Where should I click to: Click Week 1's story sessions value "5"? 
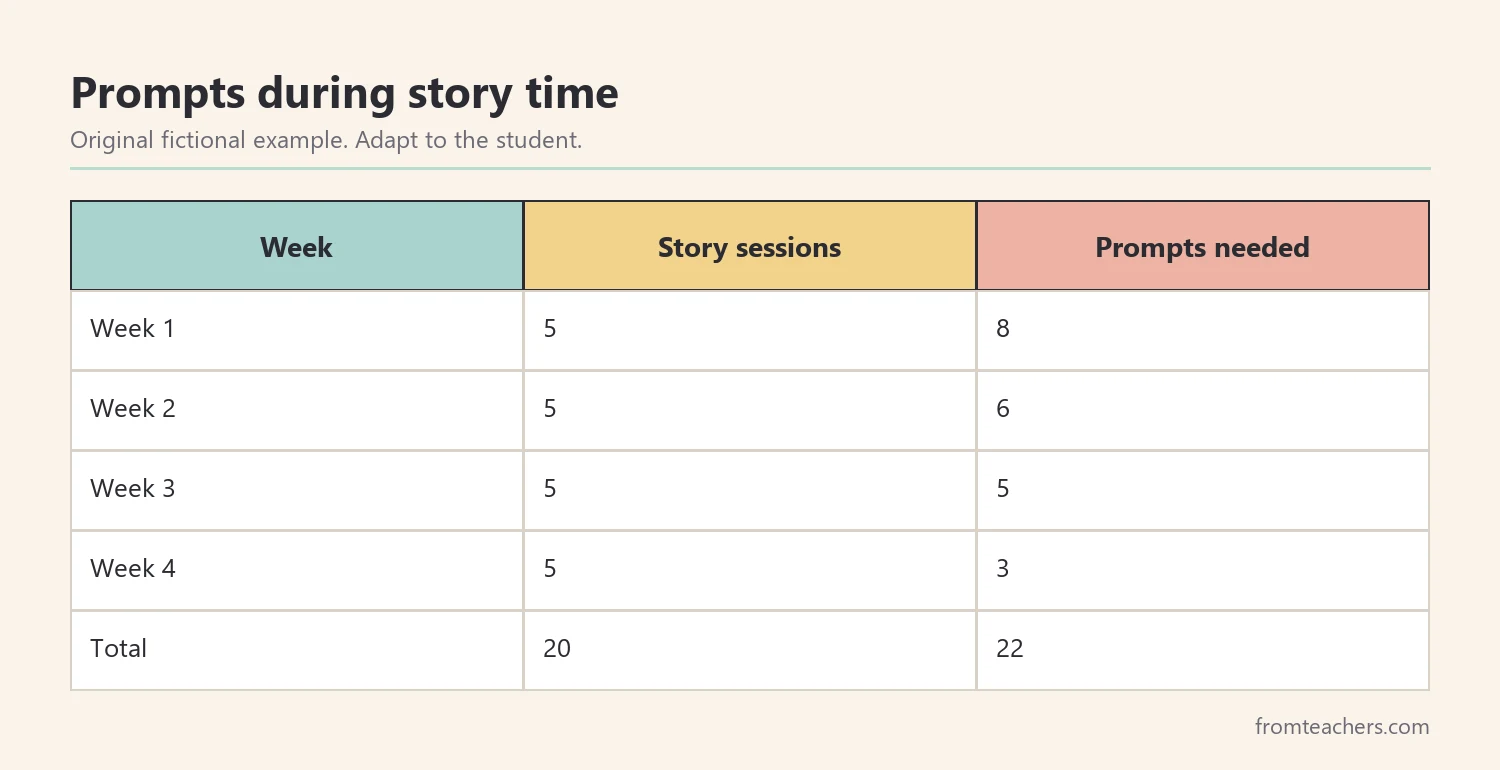click(550, 329)
